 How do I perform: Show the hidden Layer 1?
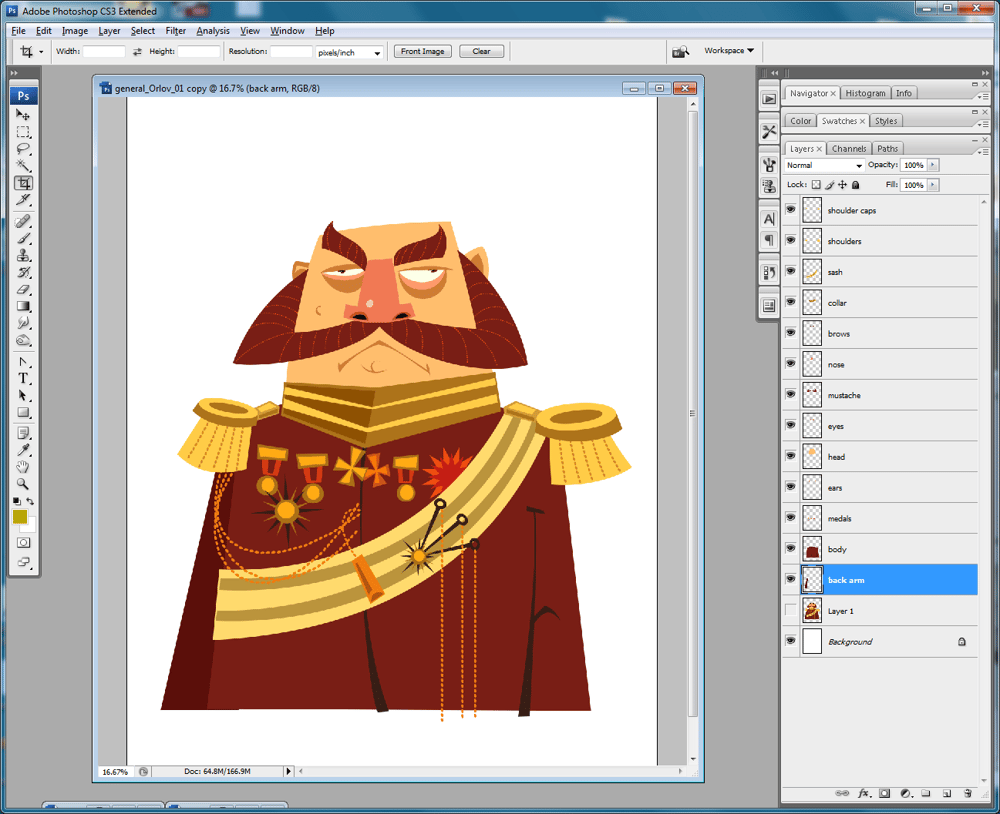[x=791, y=610]
